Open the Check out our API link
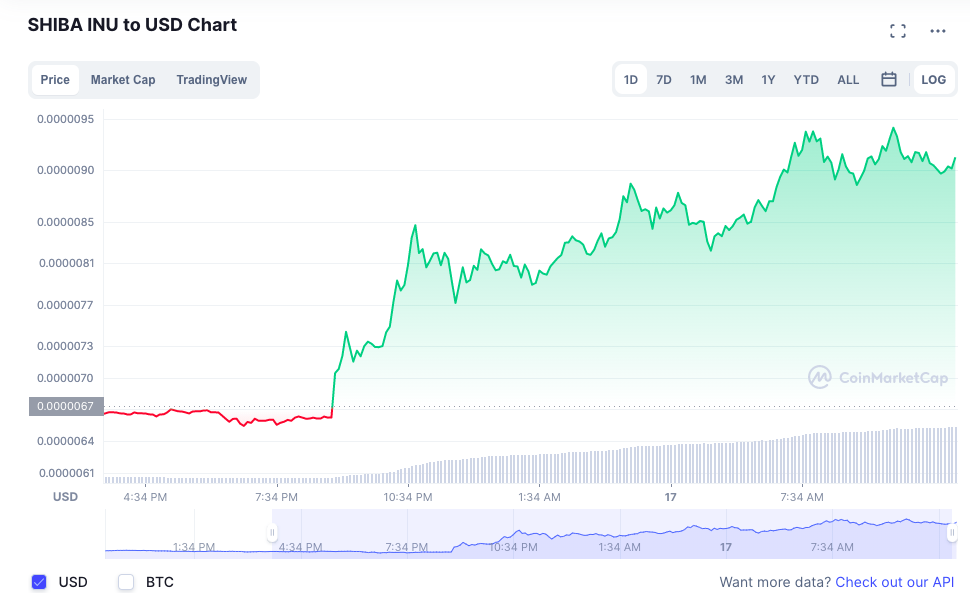This screenshot has width=970, height=605. click(895, 582)
